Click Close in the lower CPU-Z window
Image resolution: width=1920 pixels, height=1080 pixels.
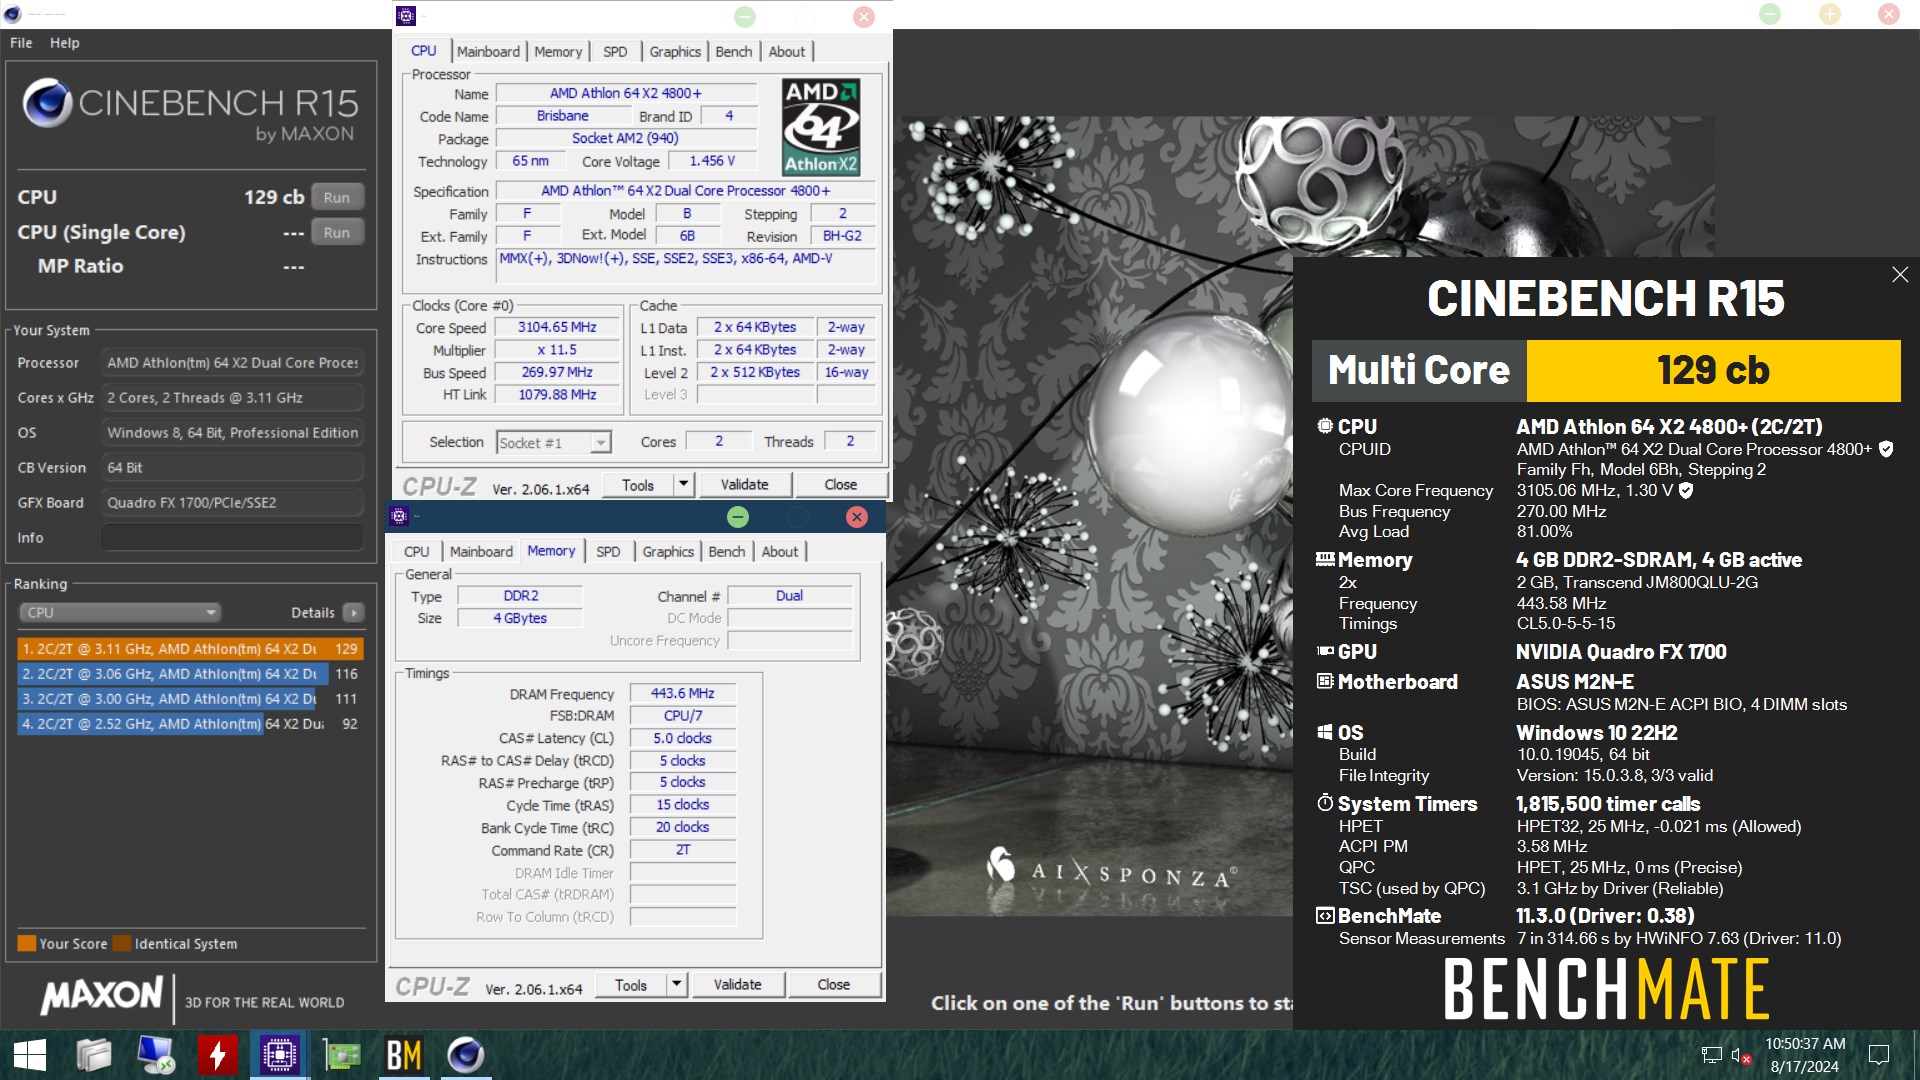point(834,984)
